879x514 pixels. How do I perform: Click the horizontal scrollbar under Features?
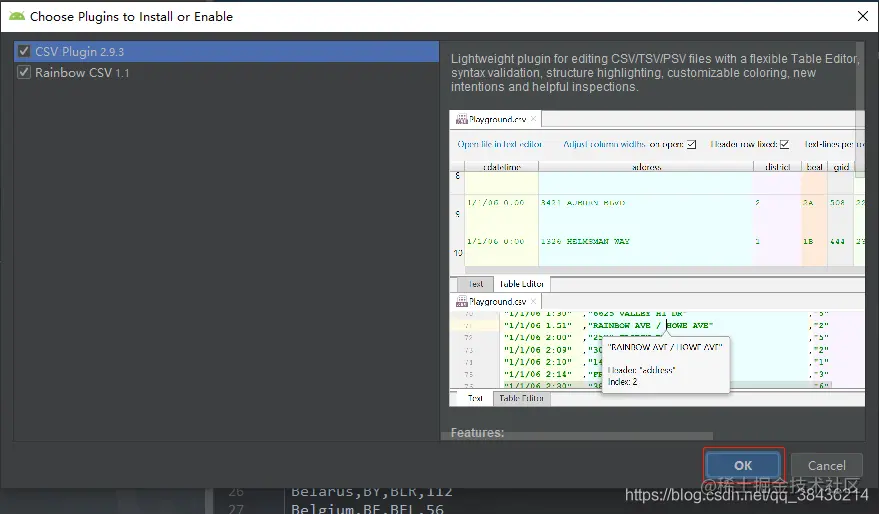click(577, 436)
